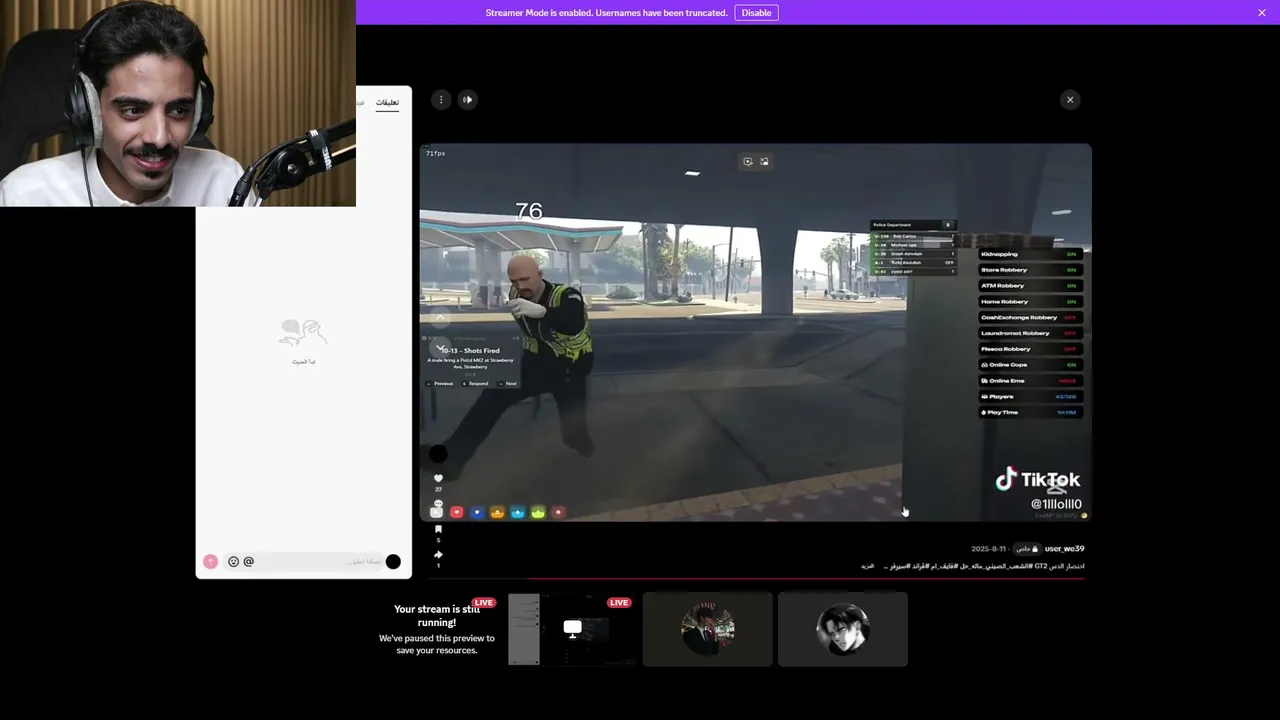This screenshot has width=1280, height=720.
Task: Disable Streamer Mode from the purple banner
Action: [756, 13]
